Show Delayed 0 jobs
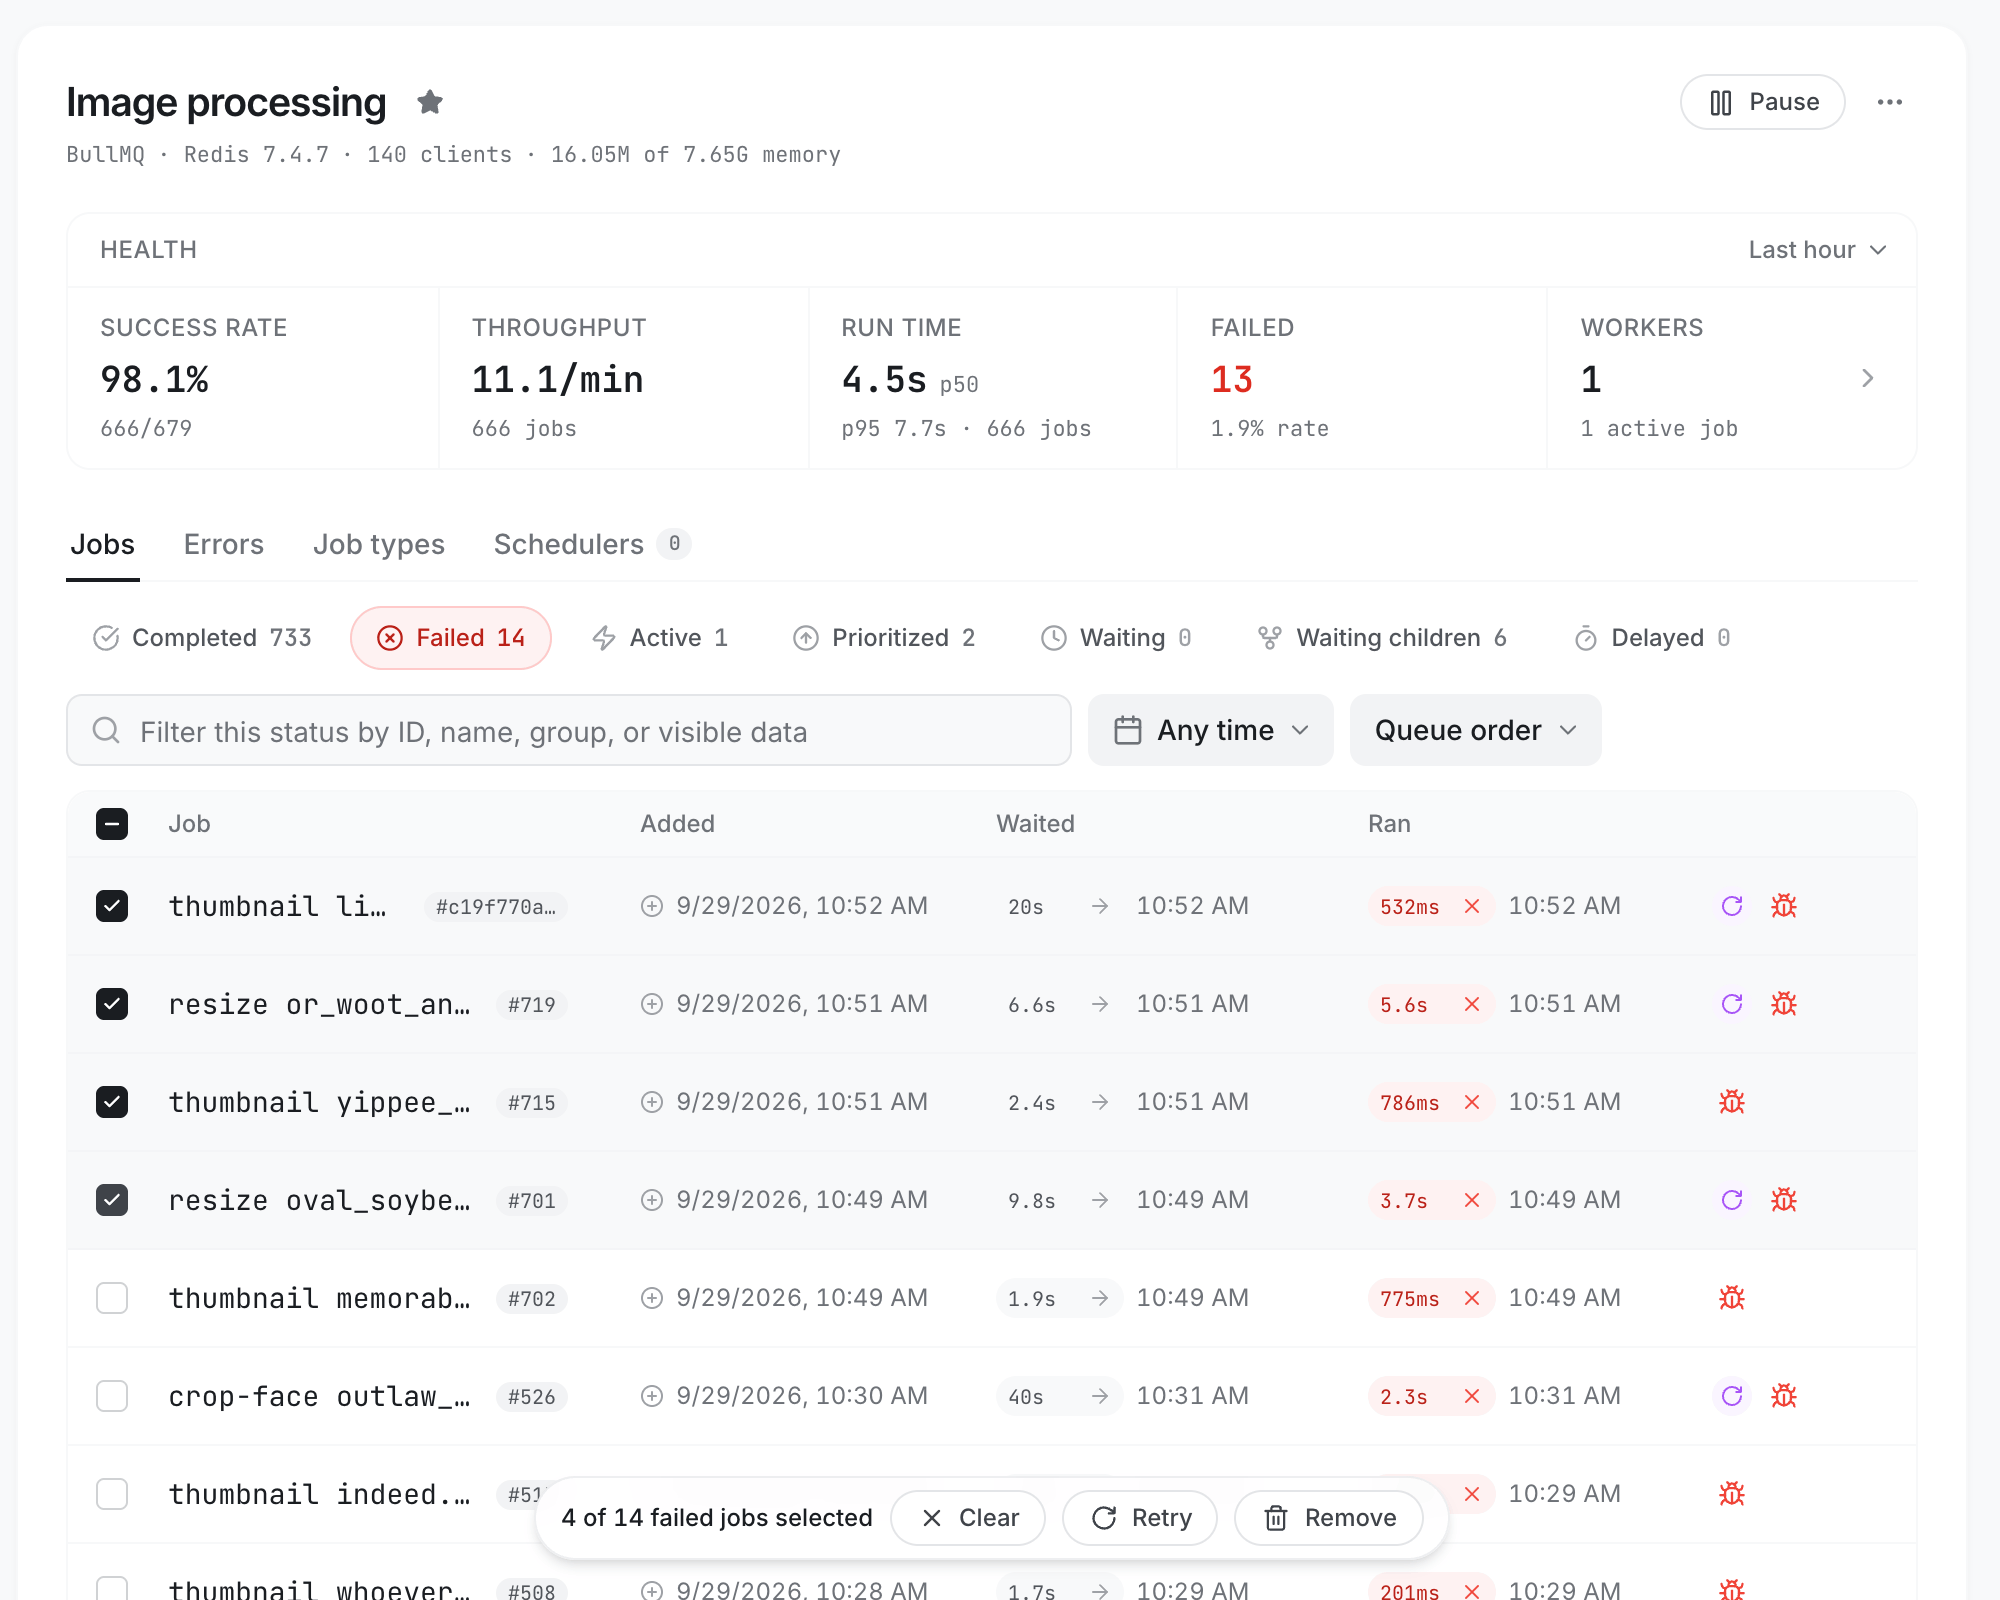Viewport: 2000px width, 1600px height. click(1652, 638)
